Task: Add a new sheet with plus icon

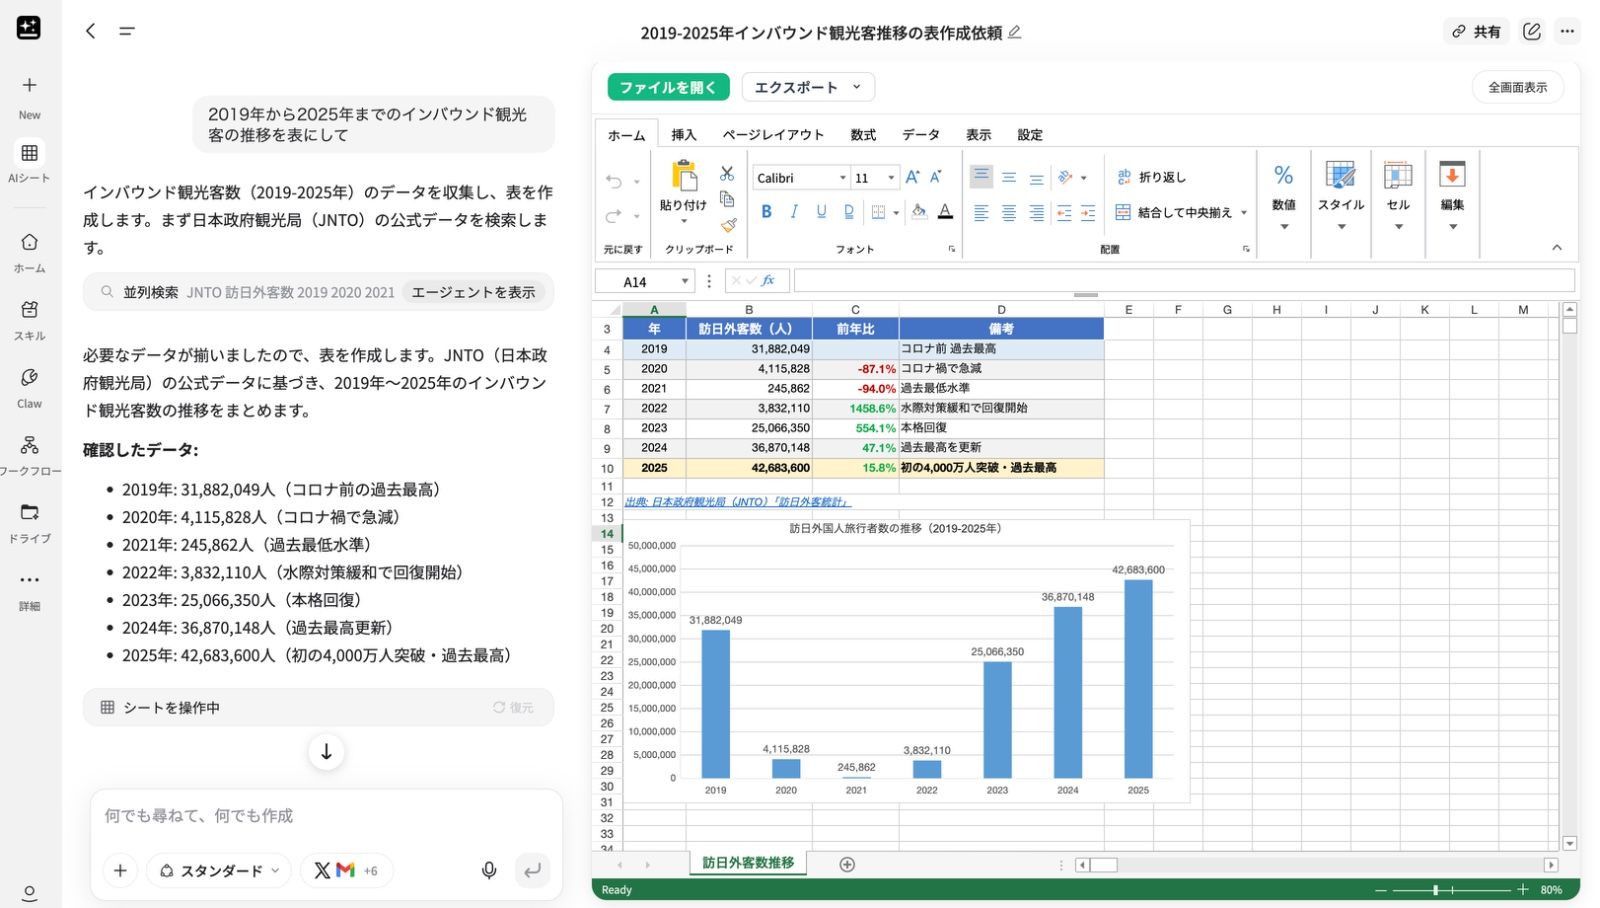Action: 847,864
